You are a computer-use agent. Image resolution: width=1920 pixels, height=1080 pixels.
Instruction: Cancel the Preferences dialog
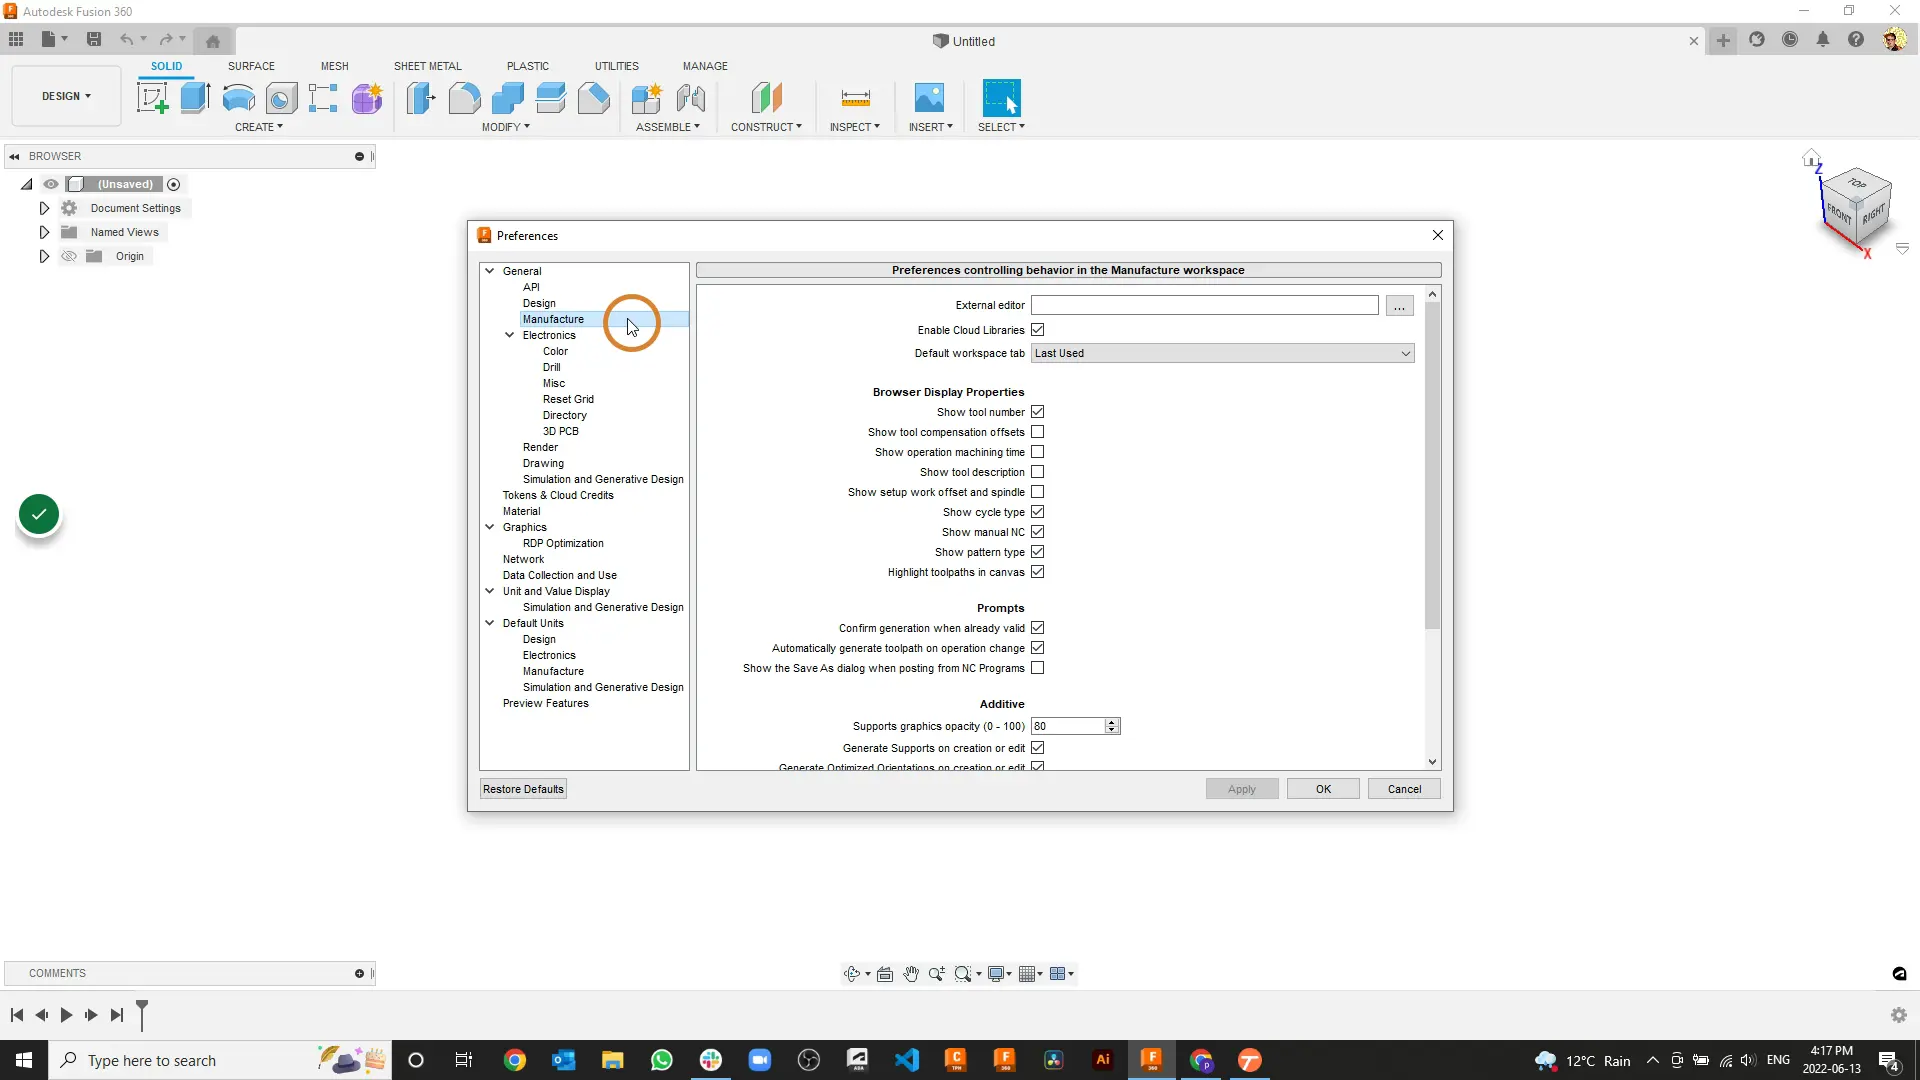(x=1404, y=789)
